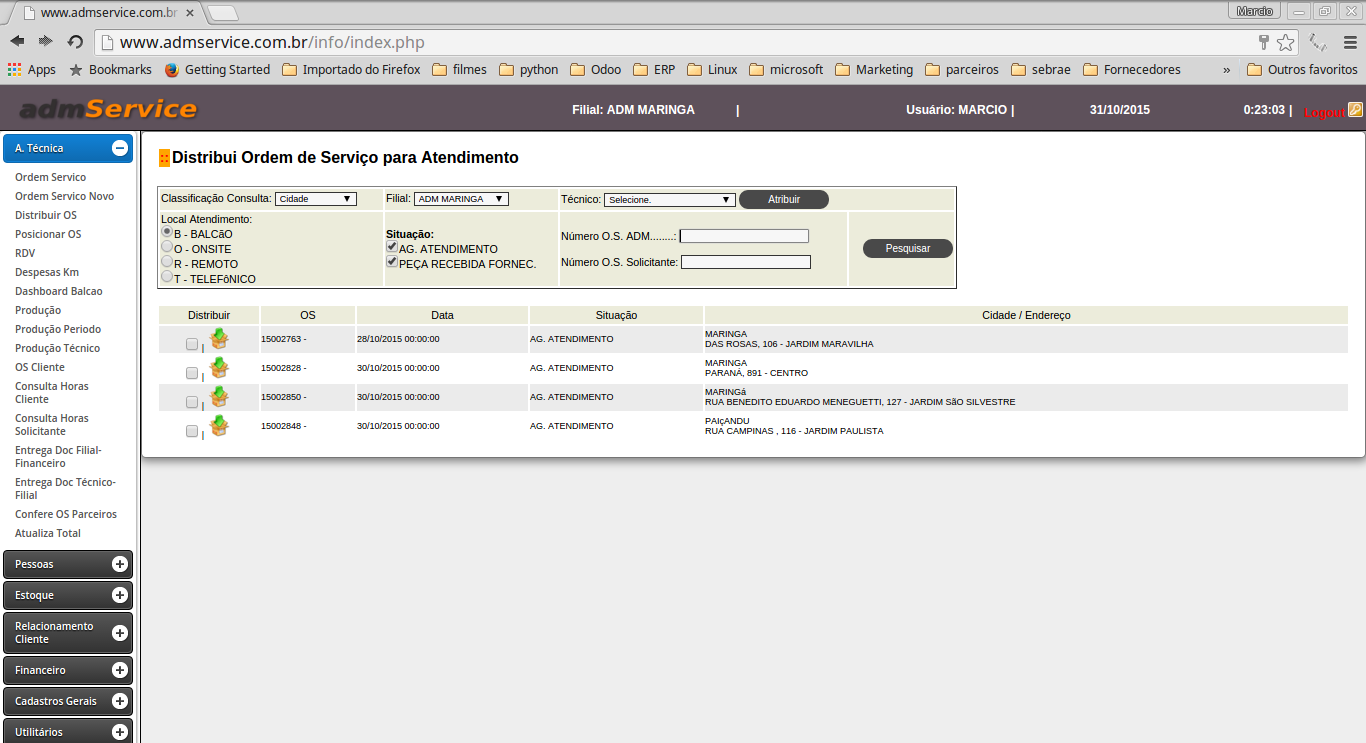Viewport: 1366px width, 743px height.
Task: Click the package icon for OS 15002828
Action: (219, 368)
